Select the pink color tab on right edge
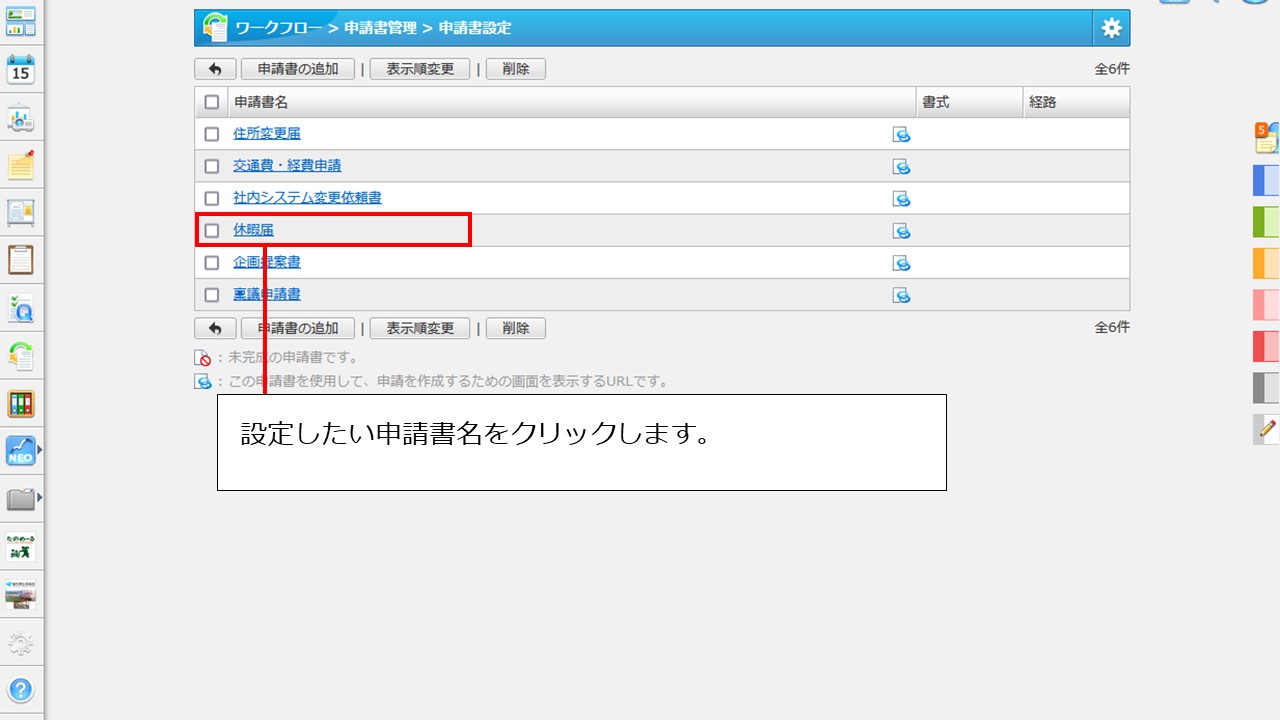1280x720 pixels. (x=1267, y=304)
